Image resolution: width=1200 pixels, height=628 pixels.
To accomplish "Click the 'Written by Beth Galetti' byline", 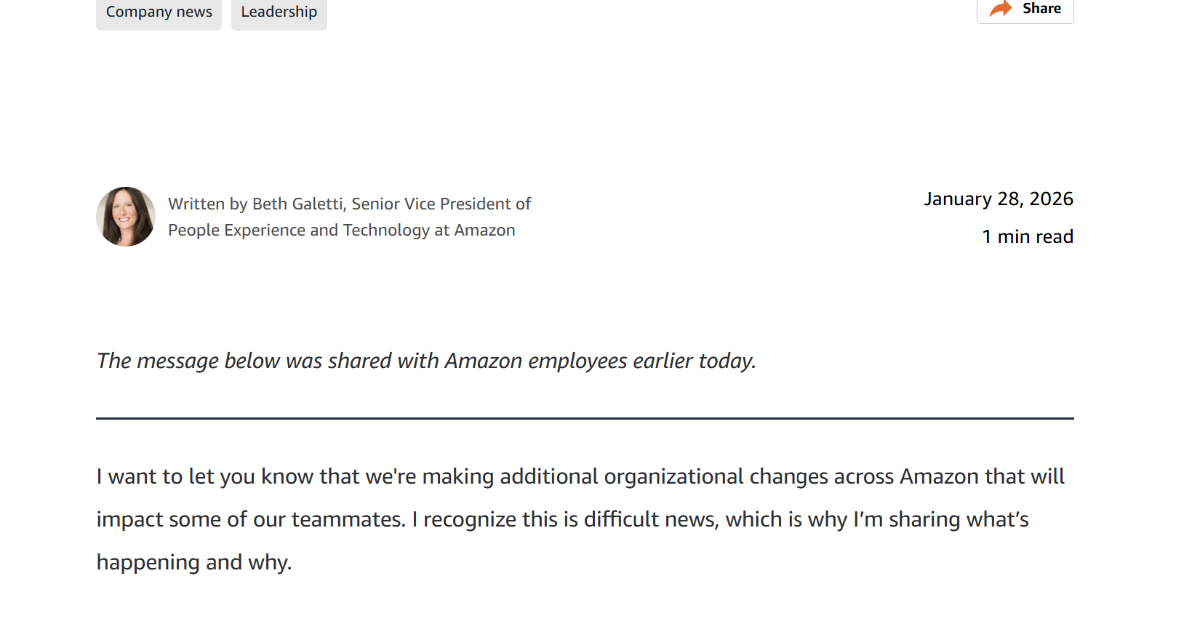I will 256,204.
